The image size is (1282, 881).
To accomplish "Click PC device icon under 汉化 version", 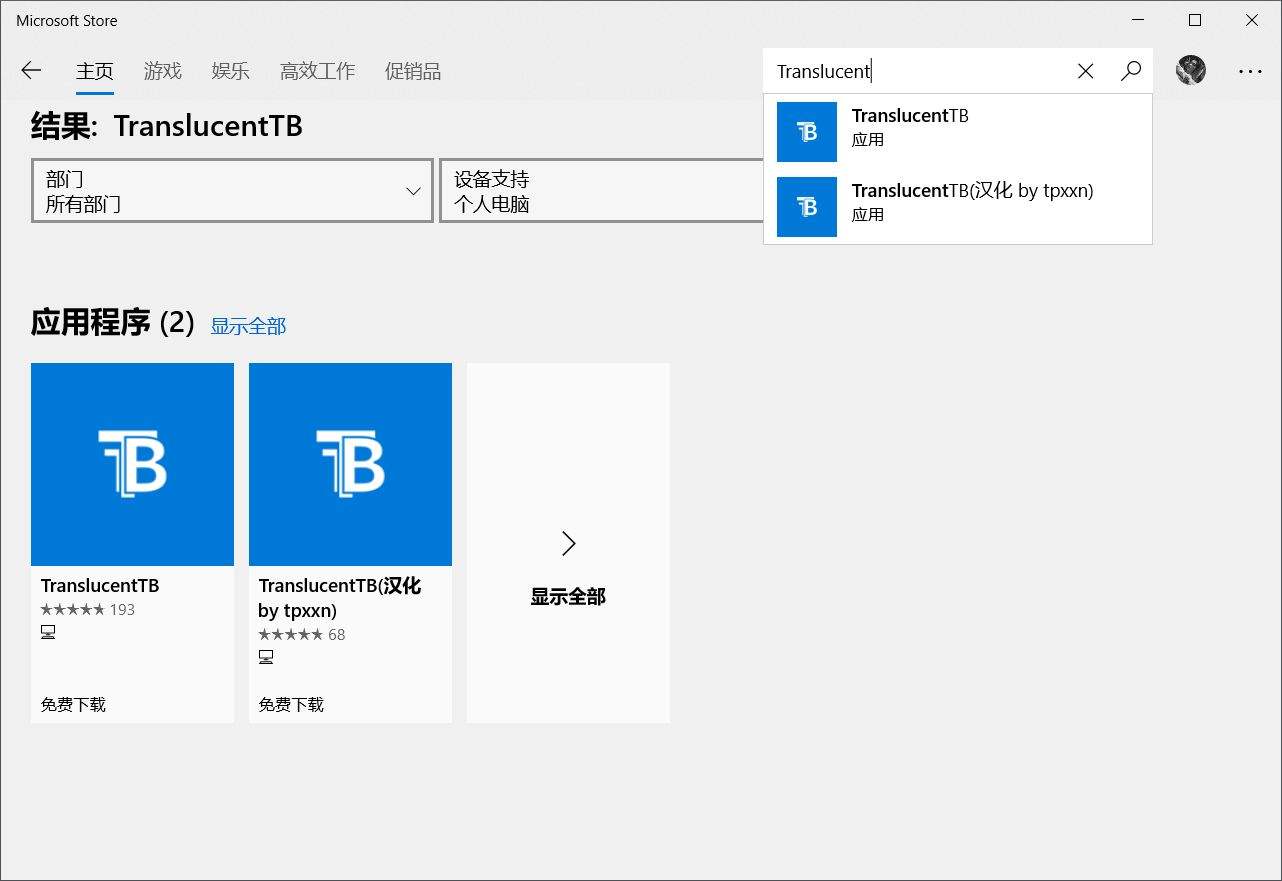I will pos(266,657).
